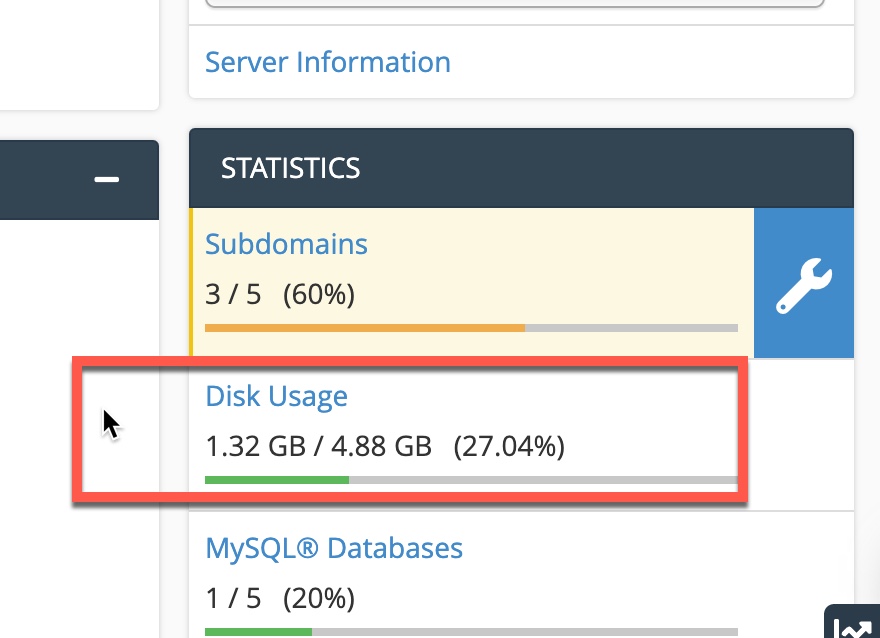
Task: Click the box above Server Information
Action: (x=515, y=3)
